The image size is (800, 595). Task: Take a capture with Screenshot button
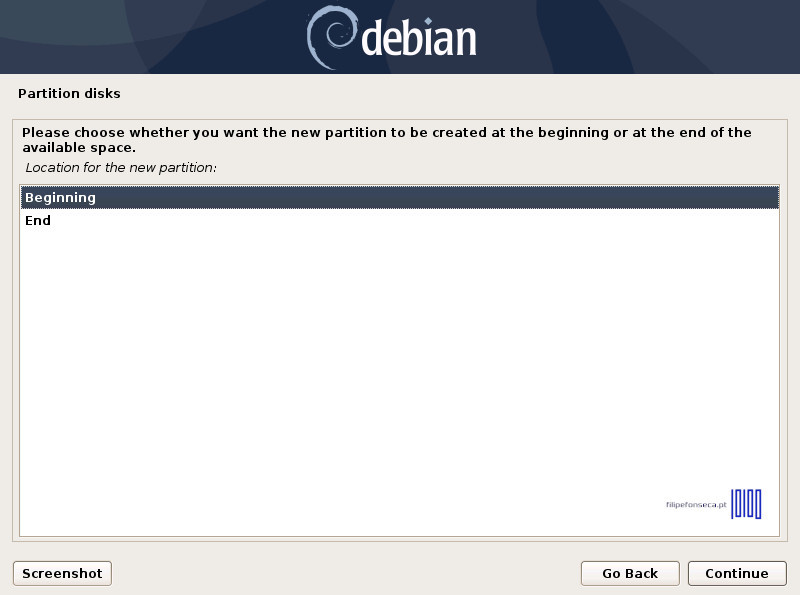pyautogui.click(x=62, y=574)
